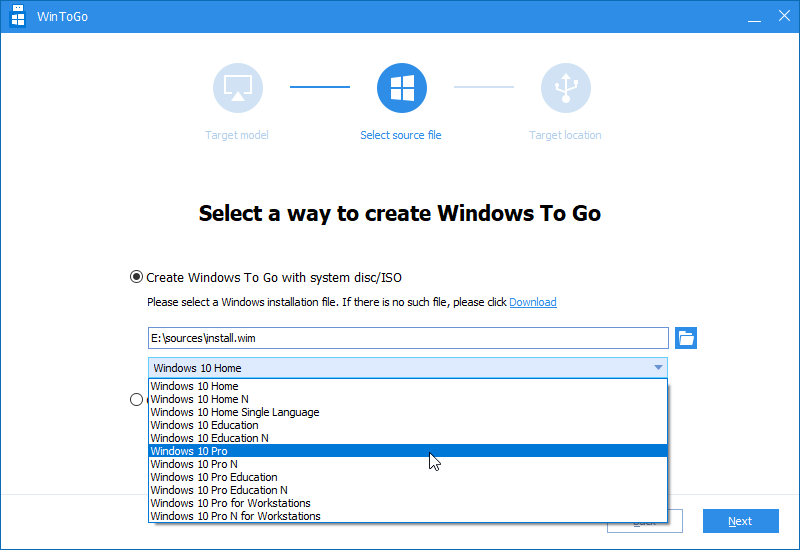This screenshot has height=550, width=800.
Task: Choose Windows 10 Home from list
Action: 408,386
